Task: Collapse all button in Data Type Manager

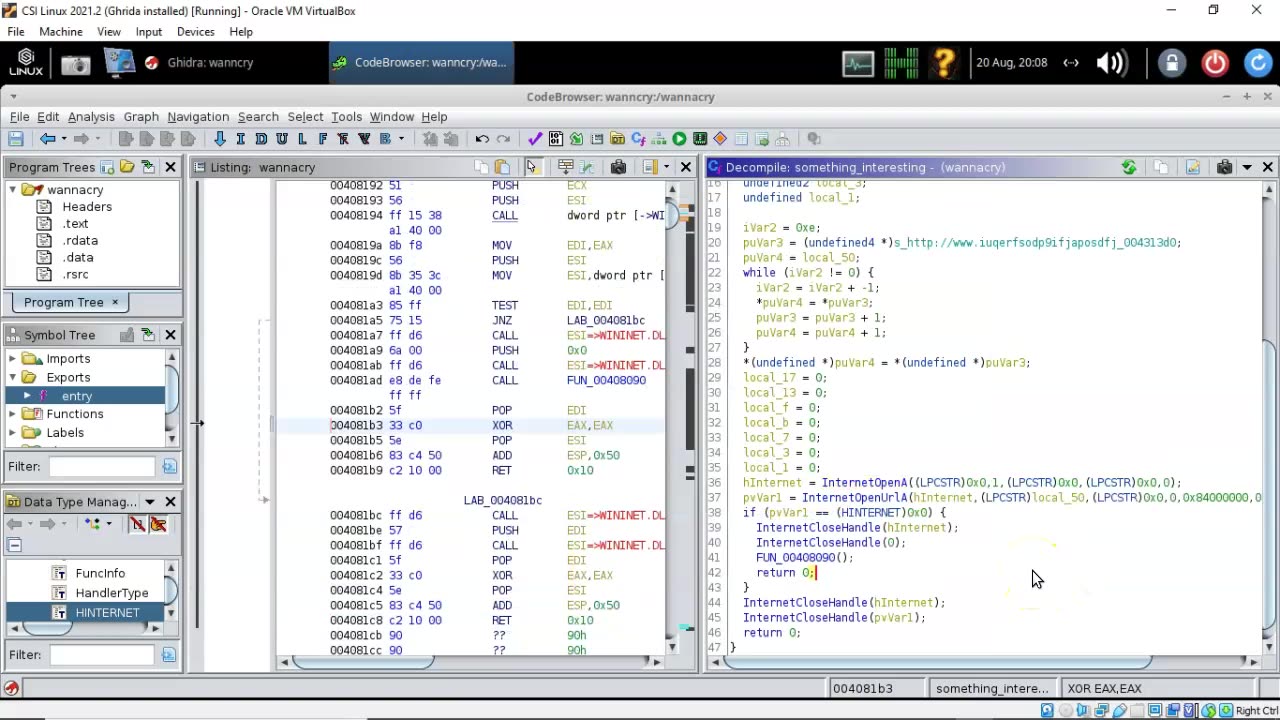Action: tap(15, 545)
